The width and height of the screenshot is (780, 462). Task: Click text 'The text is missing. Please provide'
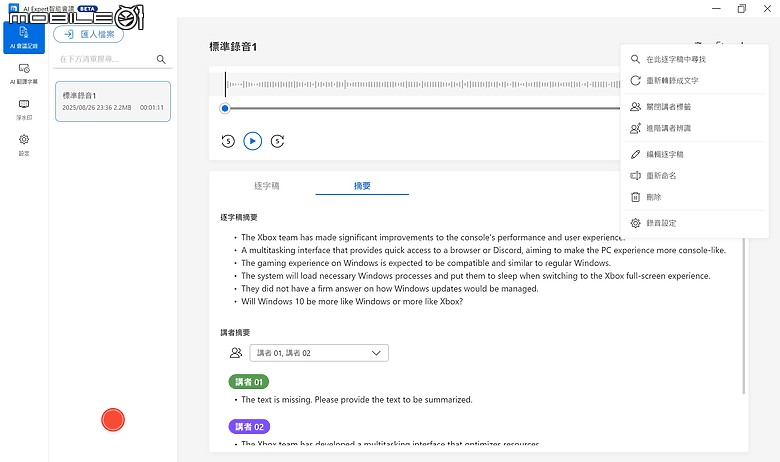(357, 400)
